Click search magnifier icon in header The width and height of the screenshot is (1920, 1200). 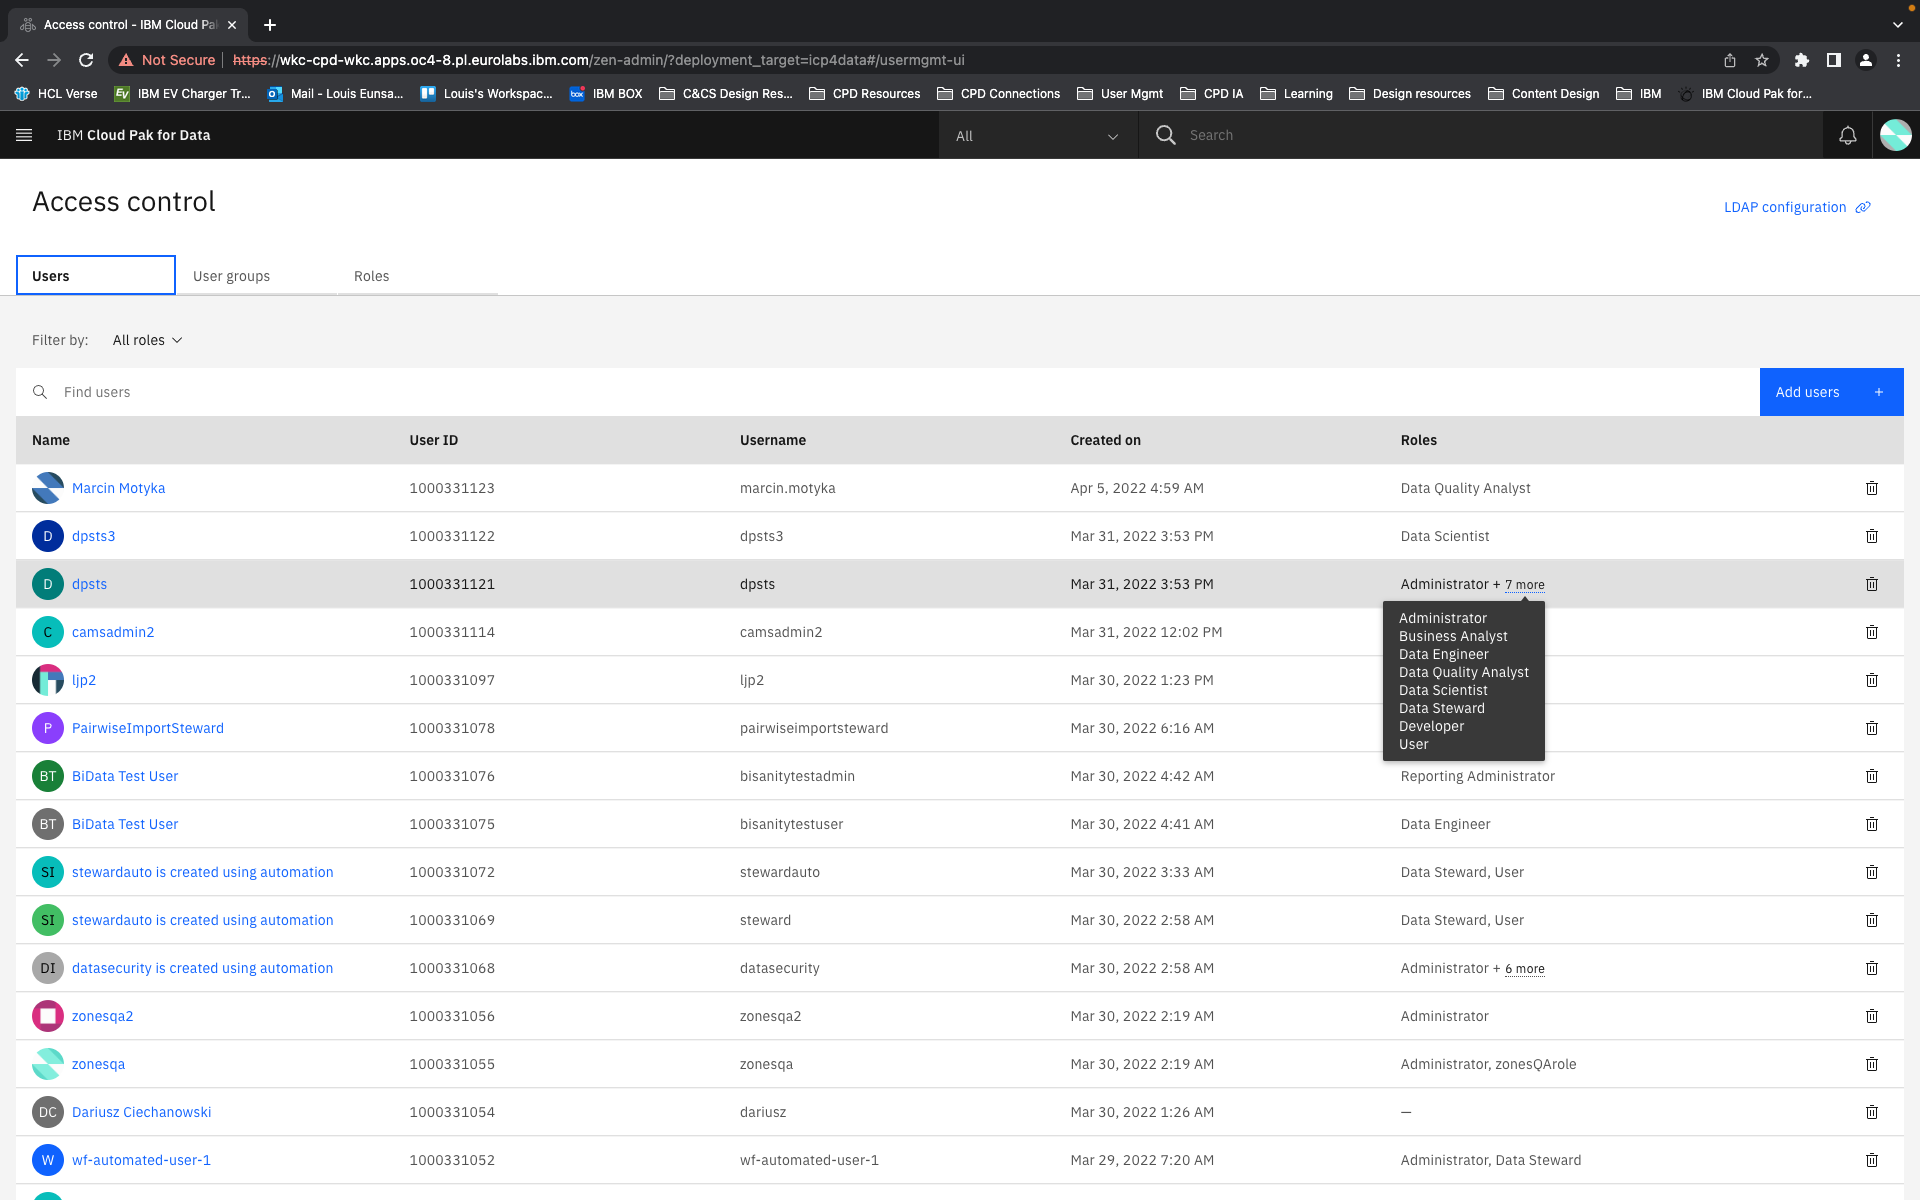click(1165, 135)
